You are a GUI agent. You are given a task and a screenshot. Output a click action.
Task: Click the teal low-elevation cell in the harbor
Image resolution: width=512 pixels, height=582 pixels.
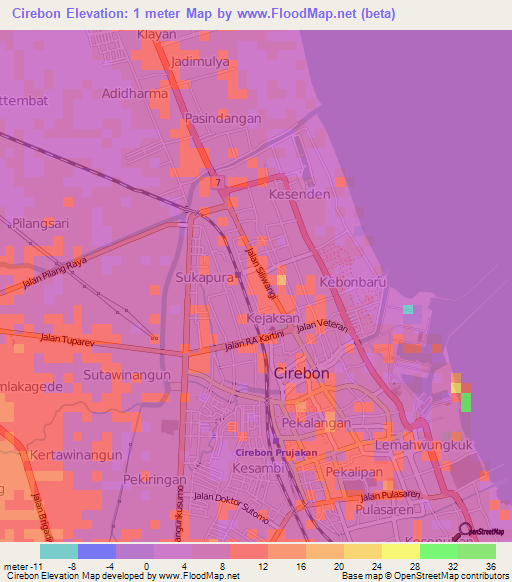[408, 310]
